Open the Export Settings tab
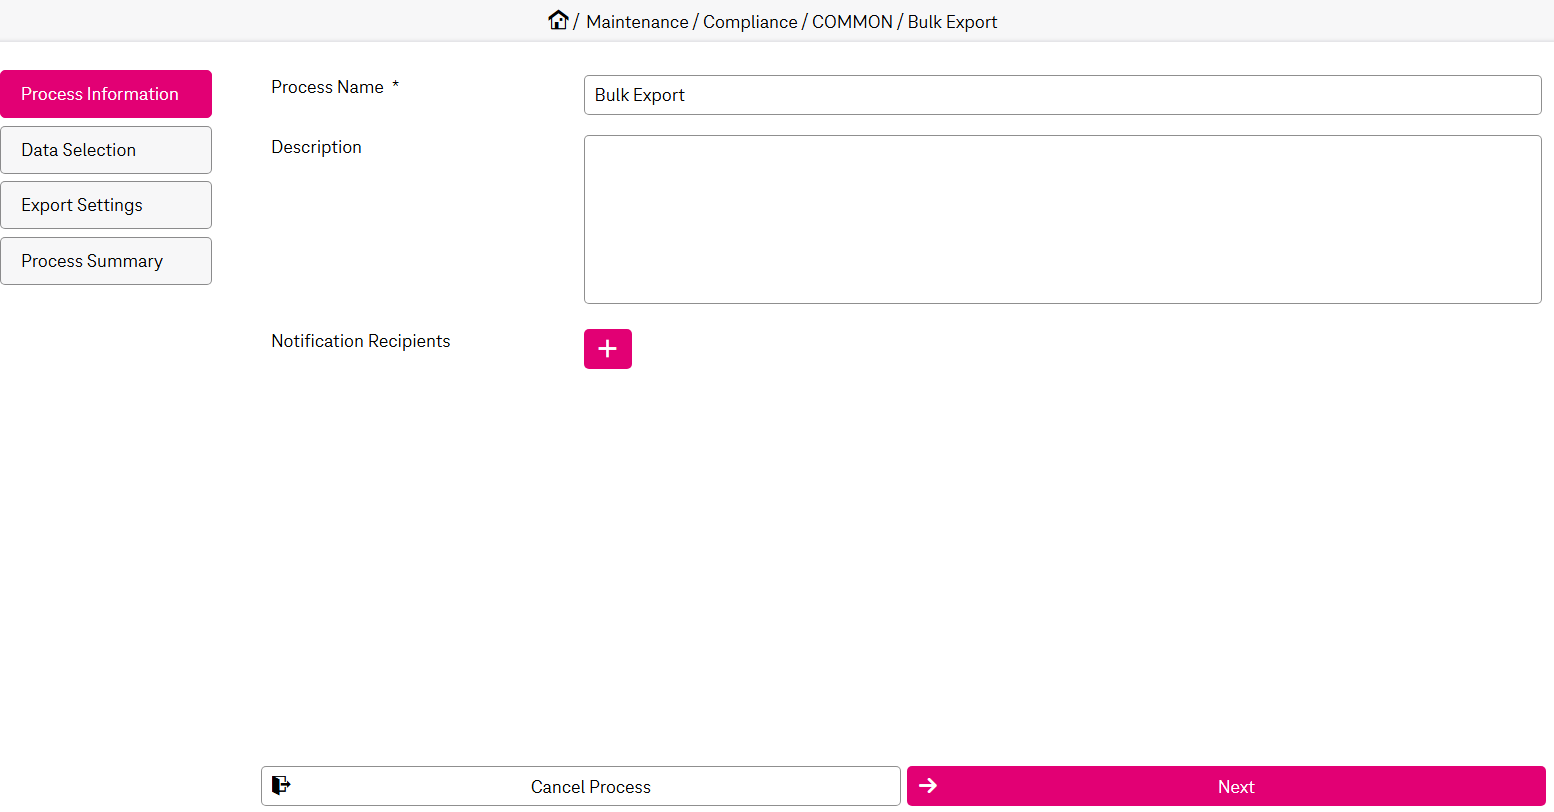 click(106, 205)
